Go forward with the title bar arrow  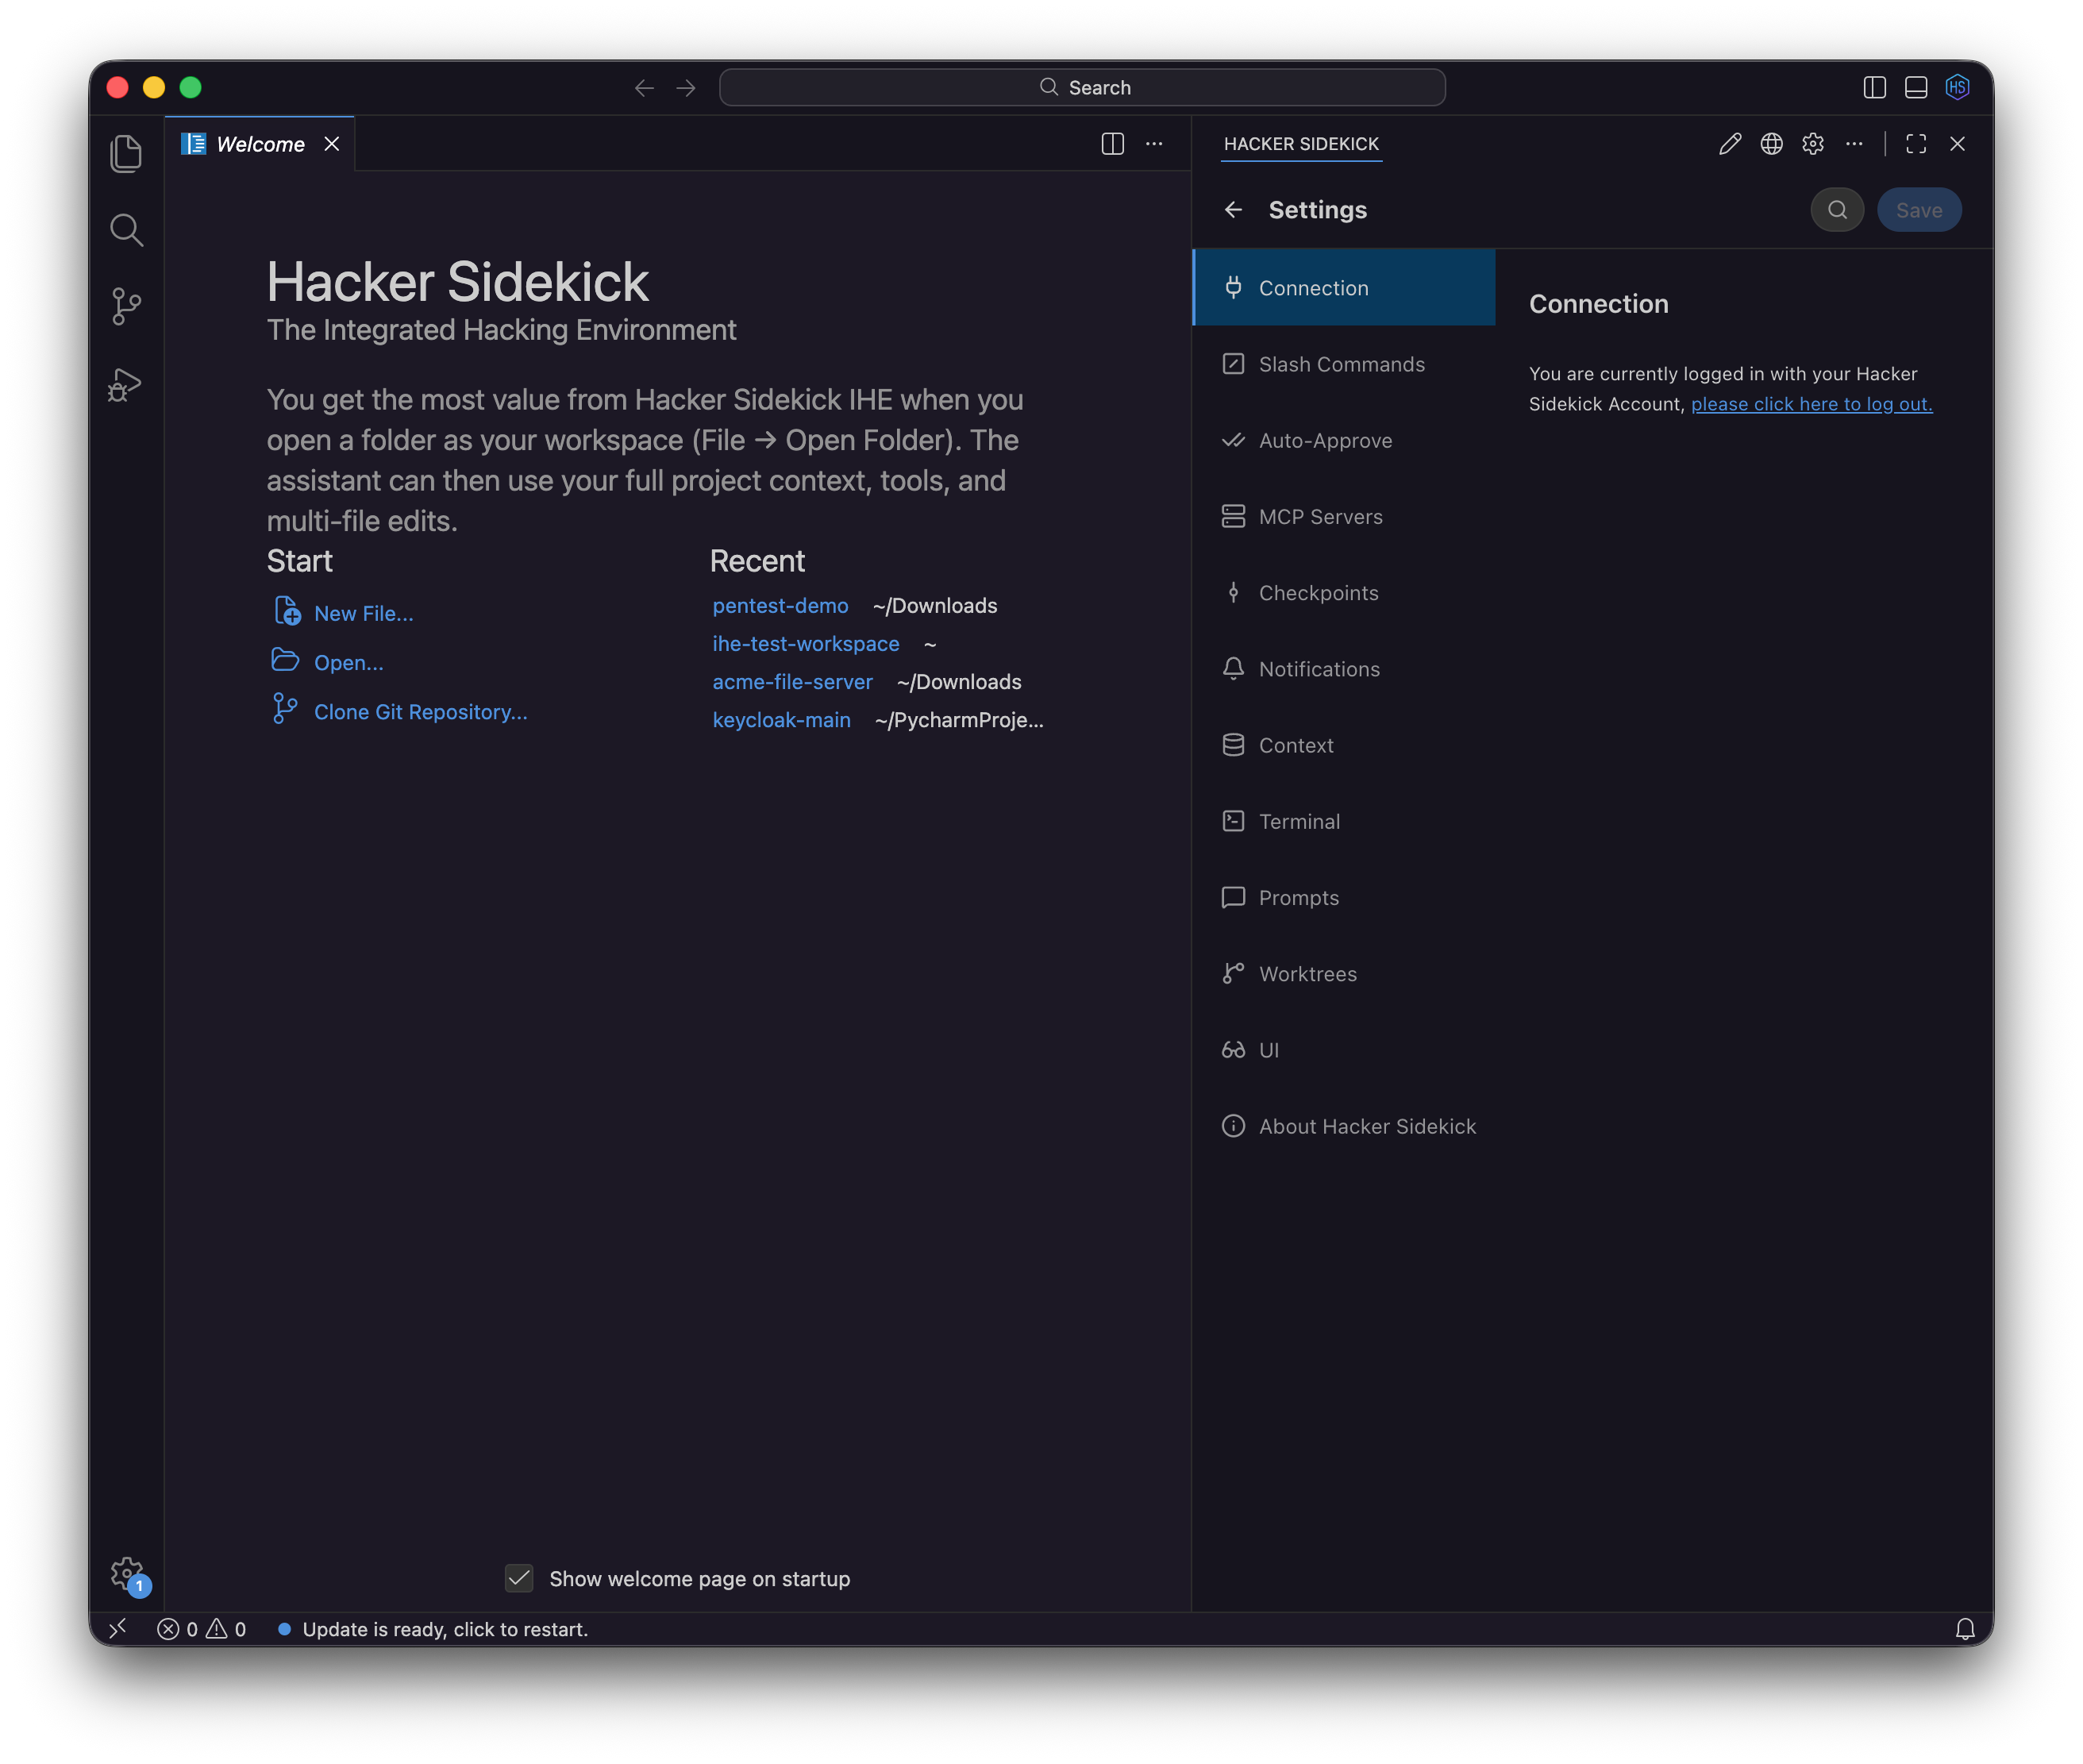click(686, 88)
